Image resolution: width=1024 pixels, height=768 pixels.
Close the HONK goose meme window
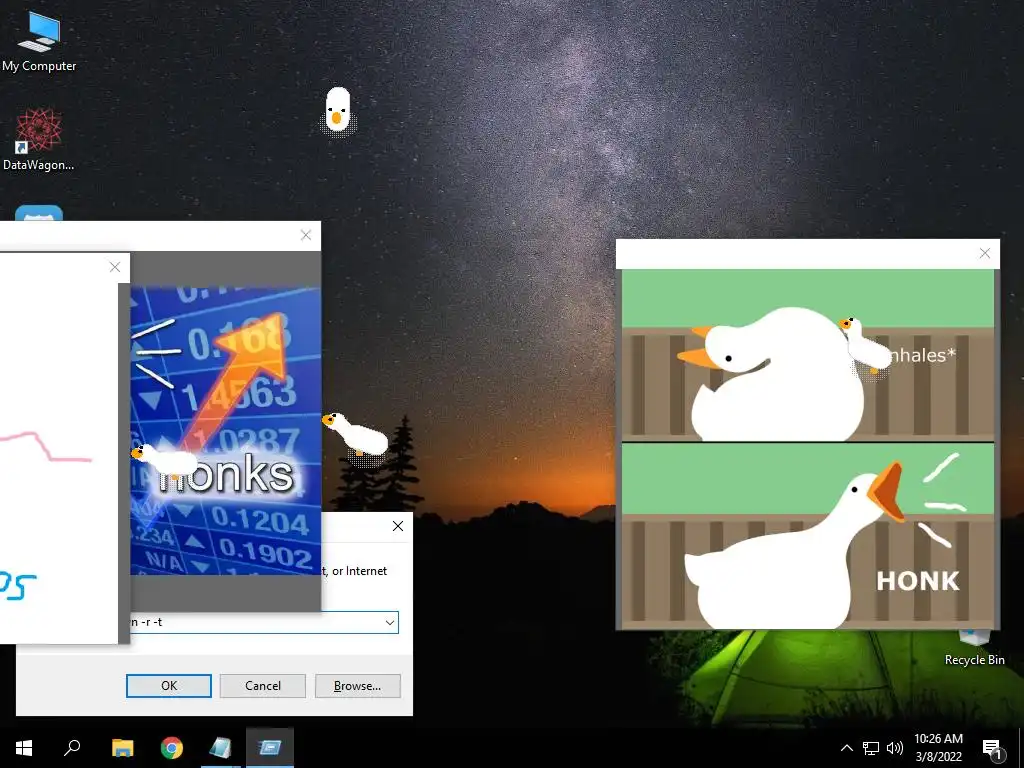pyautogui.click(x=985, y=253)
